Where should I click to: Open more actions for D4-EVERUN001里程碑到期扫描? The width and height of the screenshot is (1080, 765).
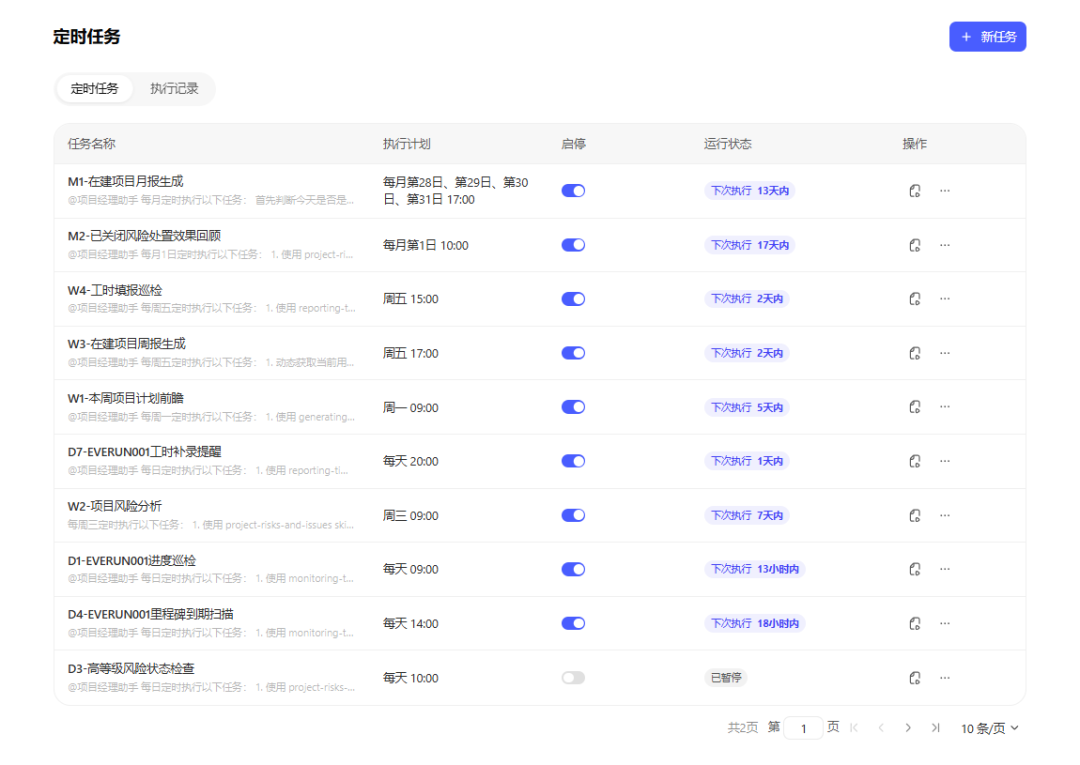pos(945,623)
